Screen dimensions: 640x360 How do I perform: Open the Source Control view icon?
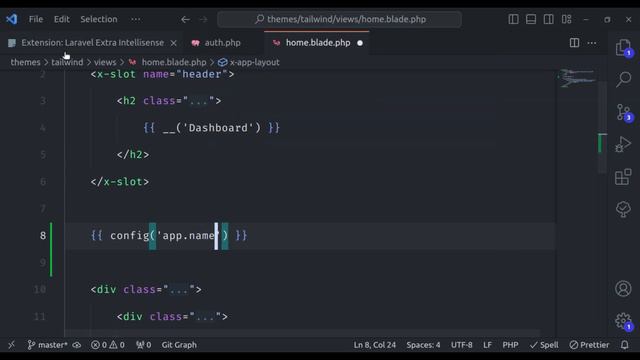point(623,112)
